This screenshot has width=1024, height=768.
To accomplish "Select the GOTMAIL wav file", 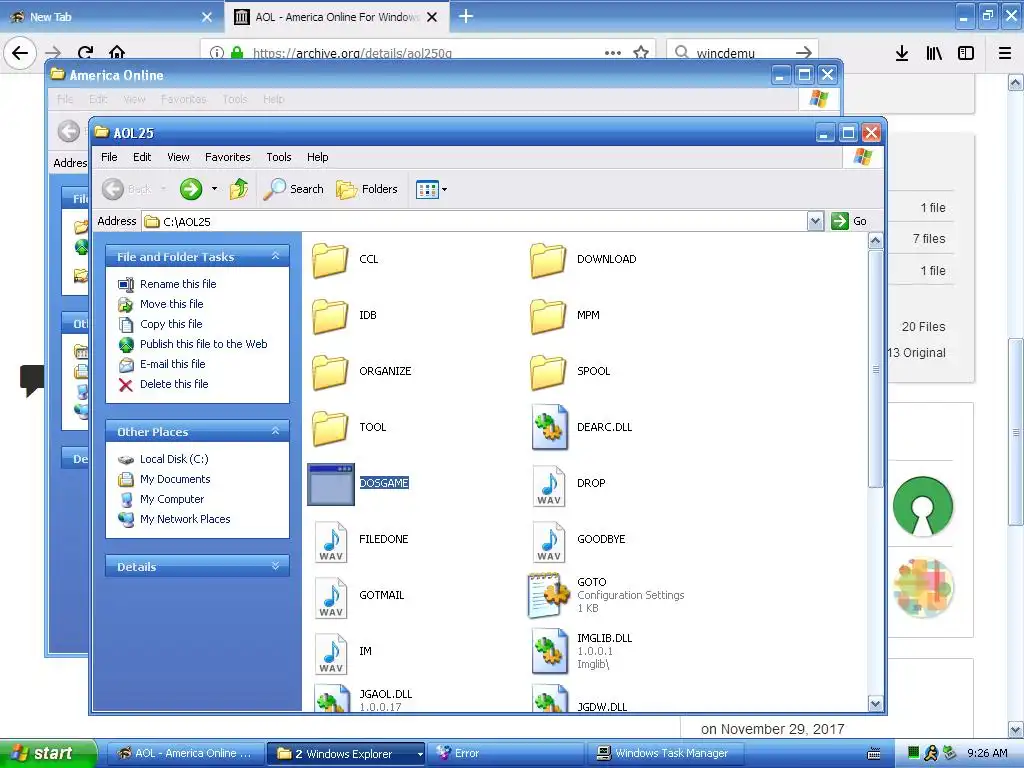I will 359,596.
